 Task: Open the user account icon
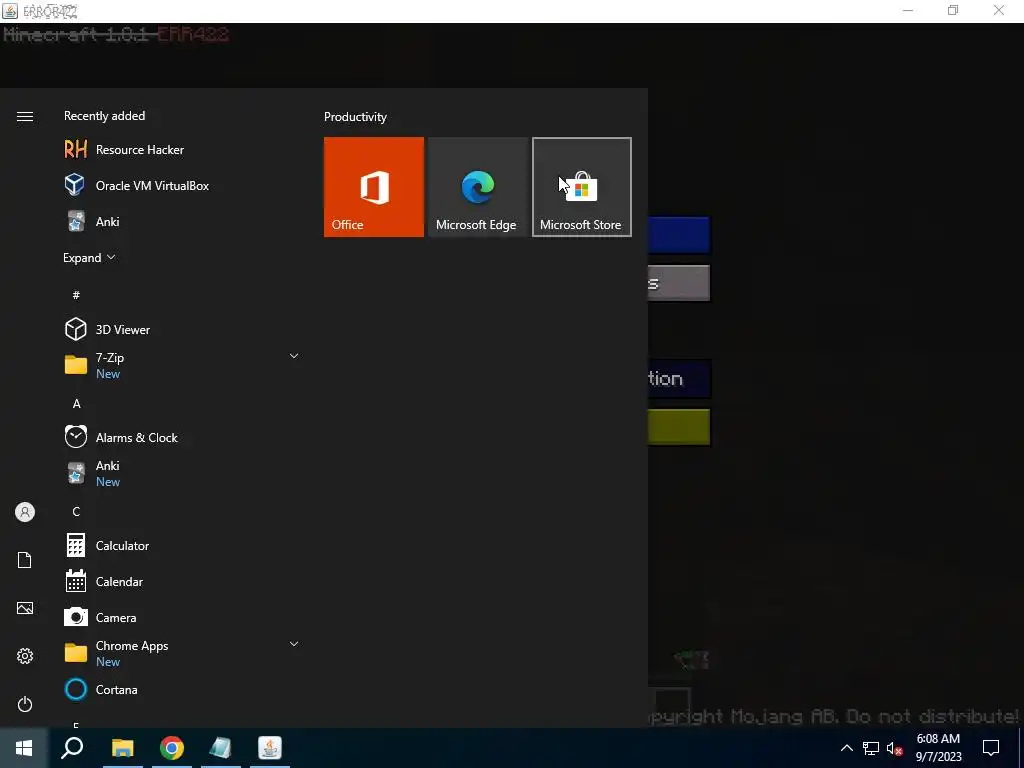point(25,512)
